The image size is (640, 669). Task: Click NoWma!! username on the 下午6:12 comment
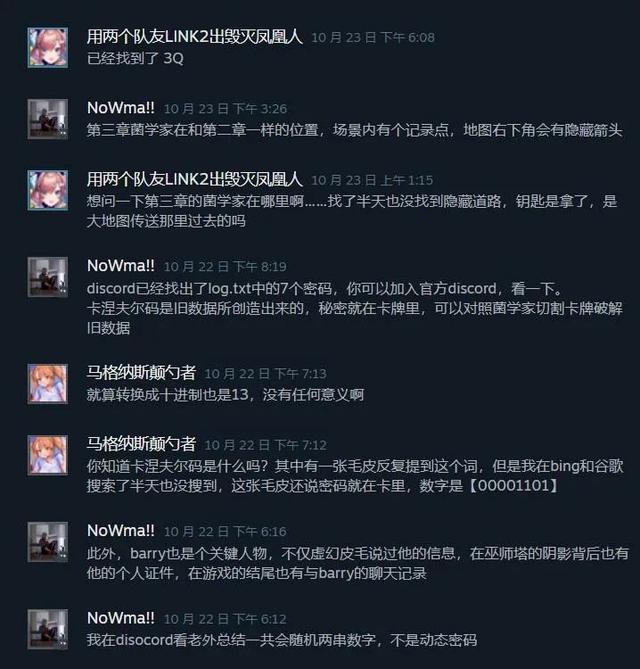click(x=121, y=619)
